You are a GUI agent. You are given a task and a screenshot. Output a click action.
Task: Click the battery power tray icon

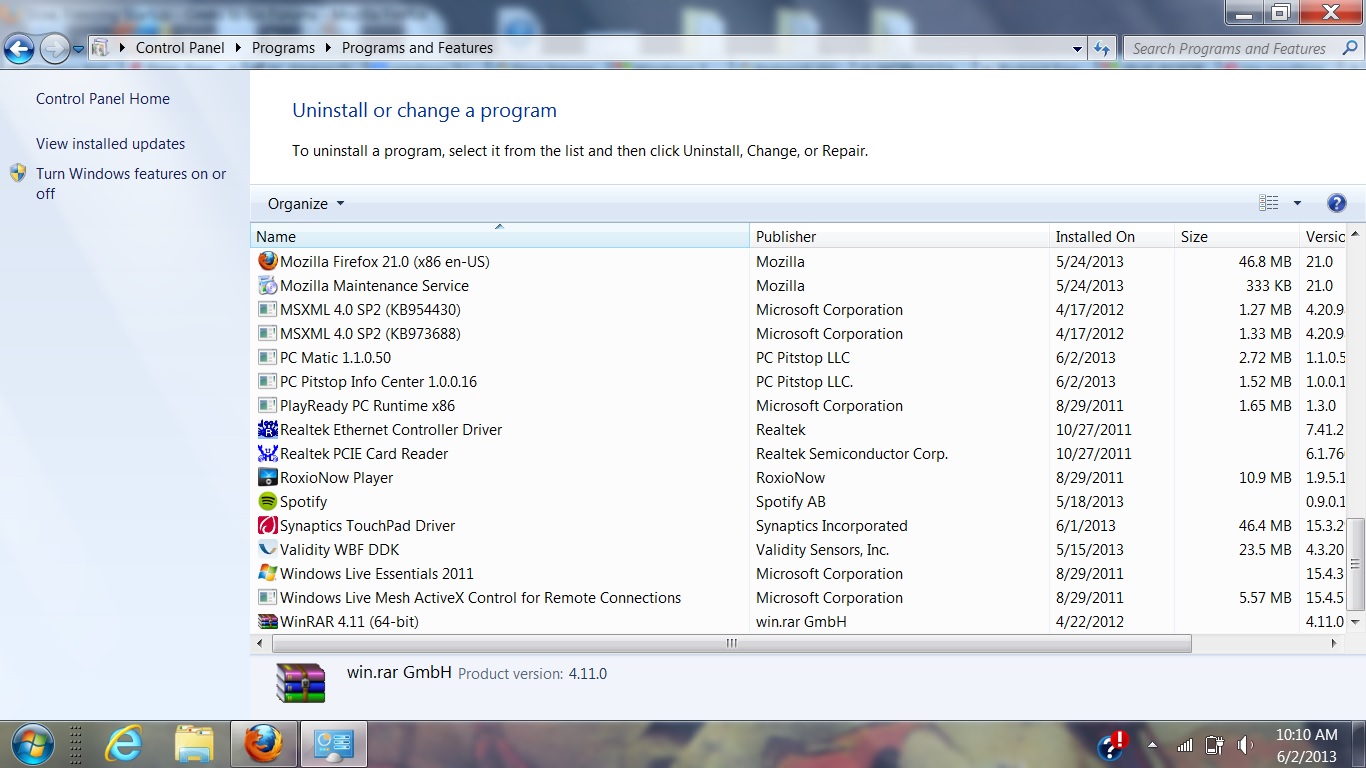point(1215,745)
